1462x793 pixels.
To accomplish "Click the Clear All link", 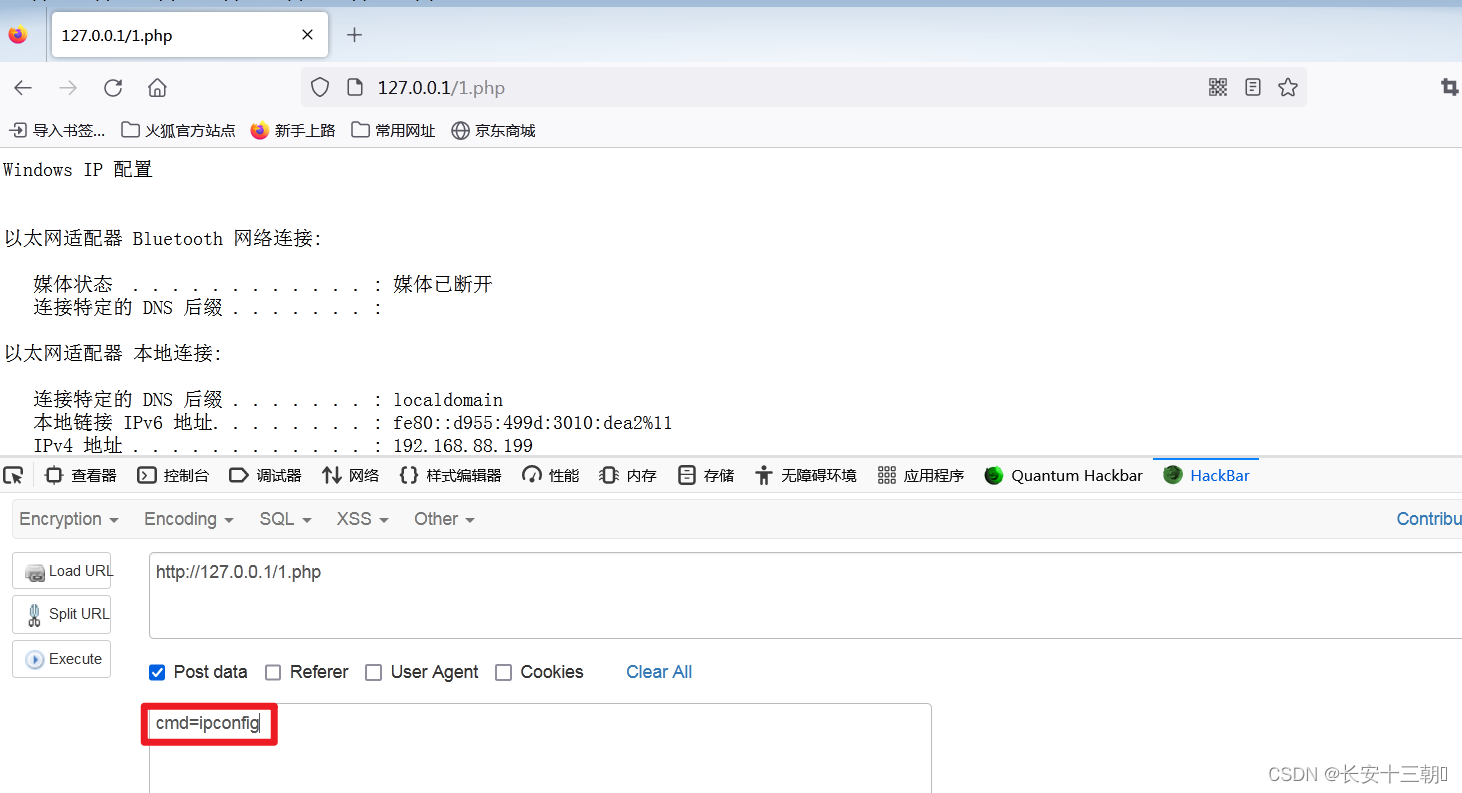I will [659, 672].
